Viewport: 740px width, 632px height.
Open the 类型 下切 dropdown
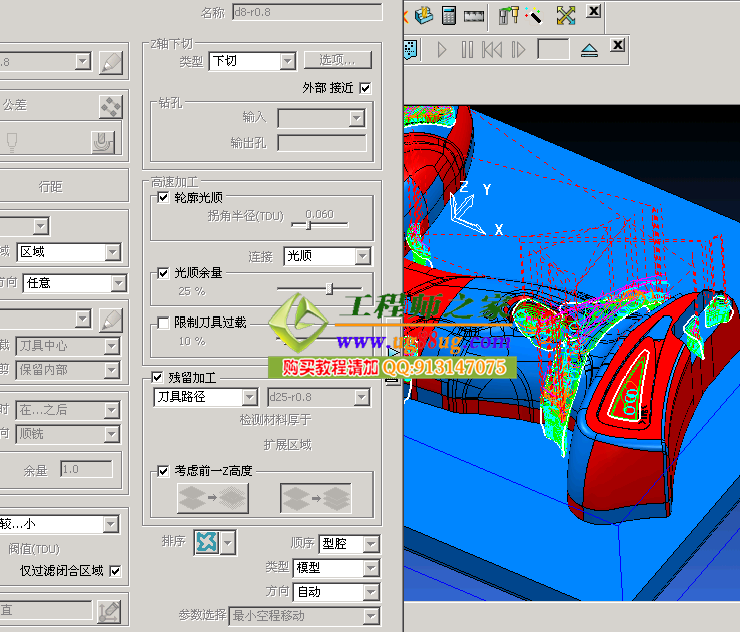[286, 61]
